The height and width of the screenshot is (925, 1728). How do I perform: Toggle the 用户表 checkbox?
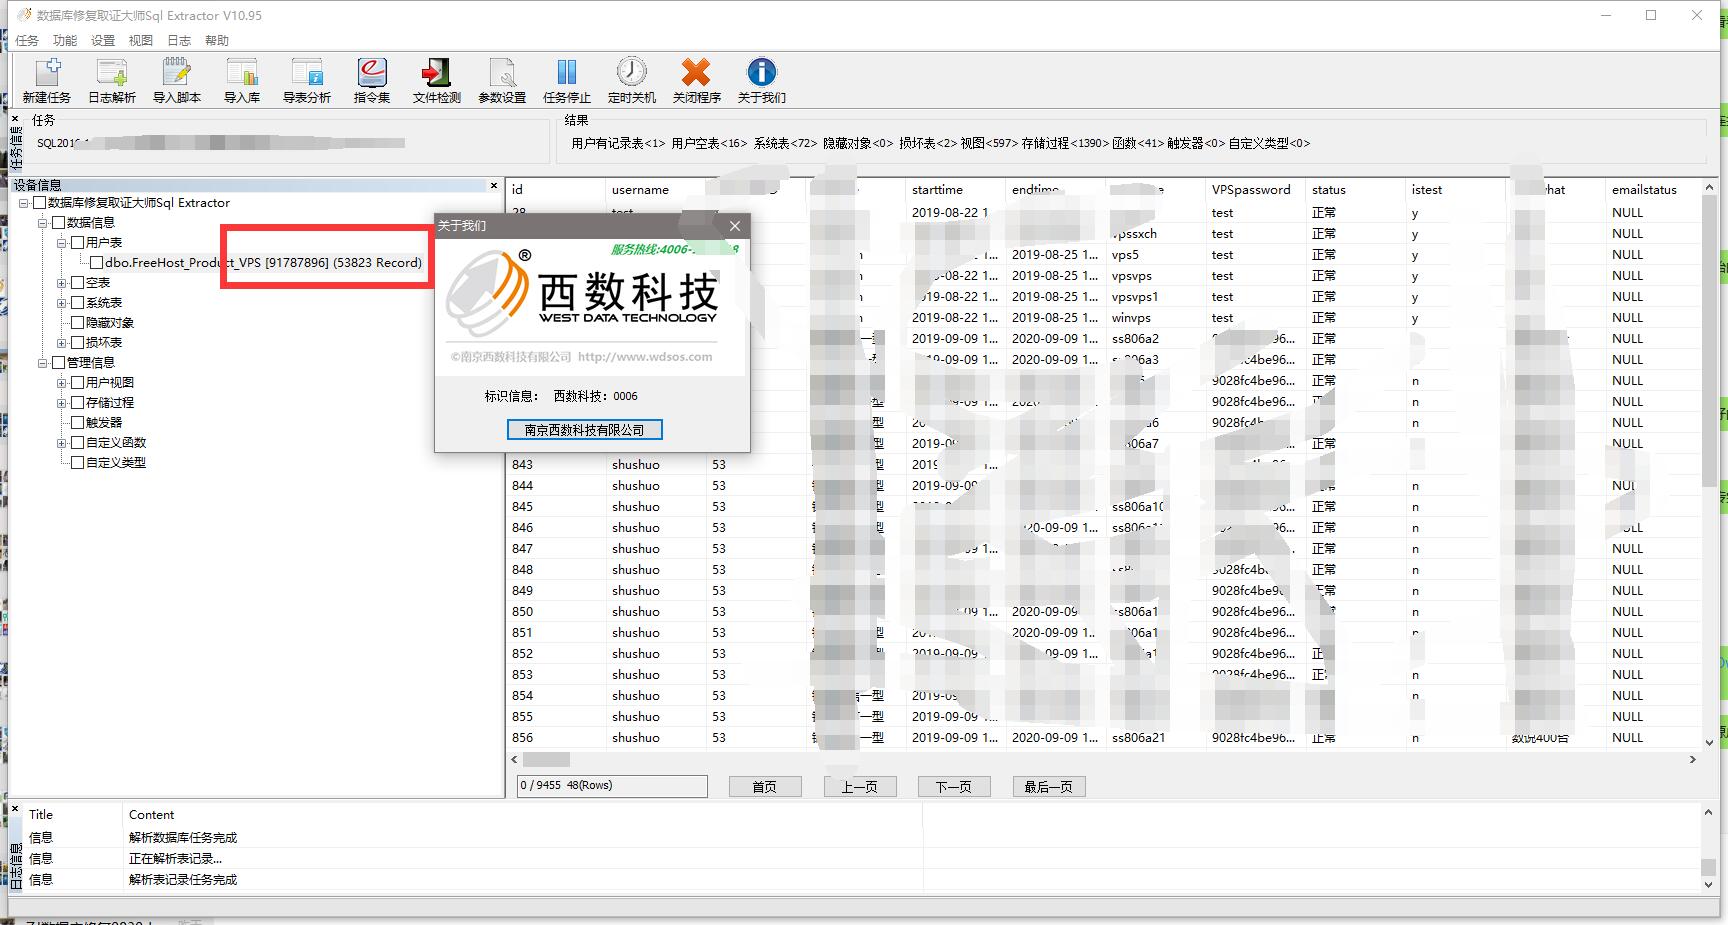[78, 243]
